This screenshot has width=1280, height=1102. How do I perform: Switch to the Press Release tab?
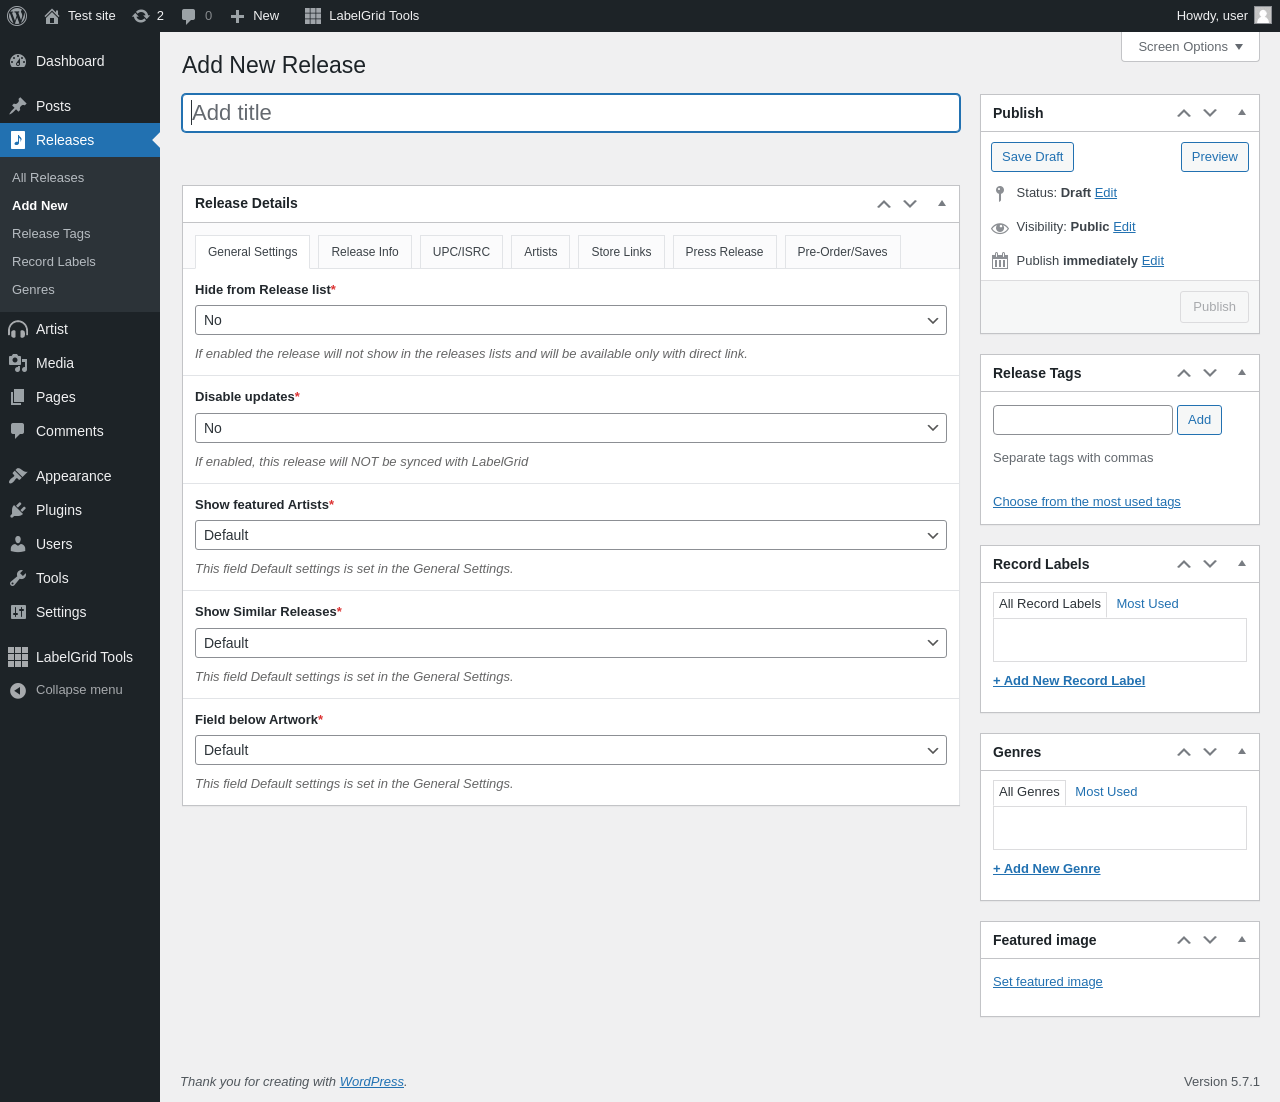click(x=724, y=252)
